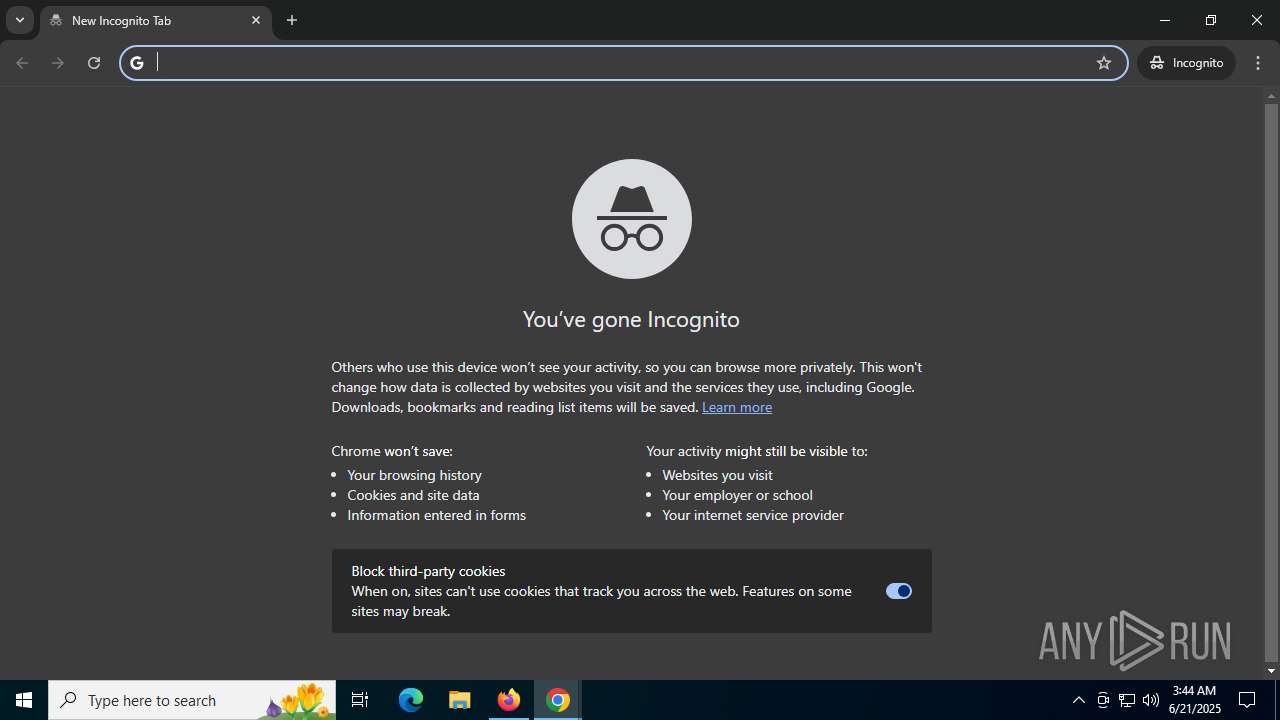Click the Meet Now tray icon
This screenshot has height=720, width=1280.
[x=1103, y=700]
